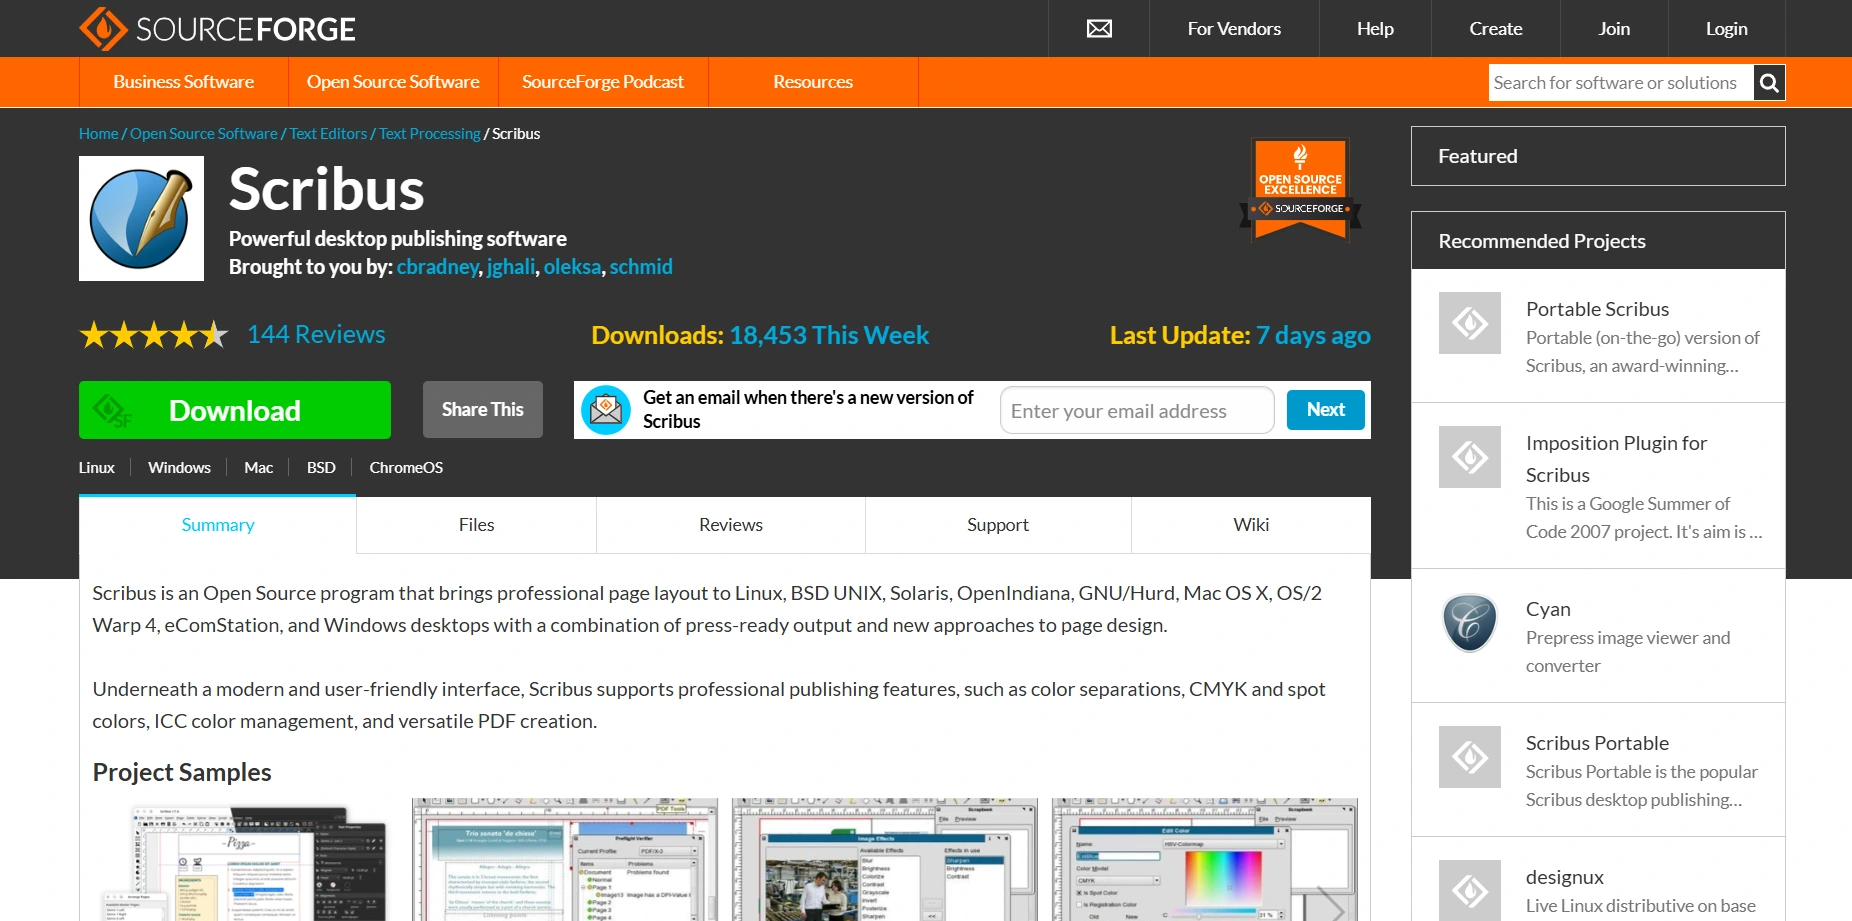Click the Create link in header
The width and height of the screenshot is (1852, 921).
click(x=1496, y=29)
